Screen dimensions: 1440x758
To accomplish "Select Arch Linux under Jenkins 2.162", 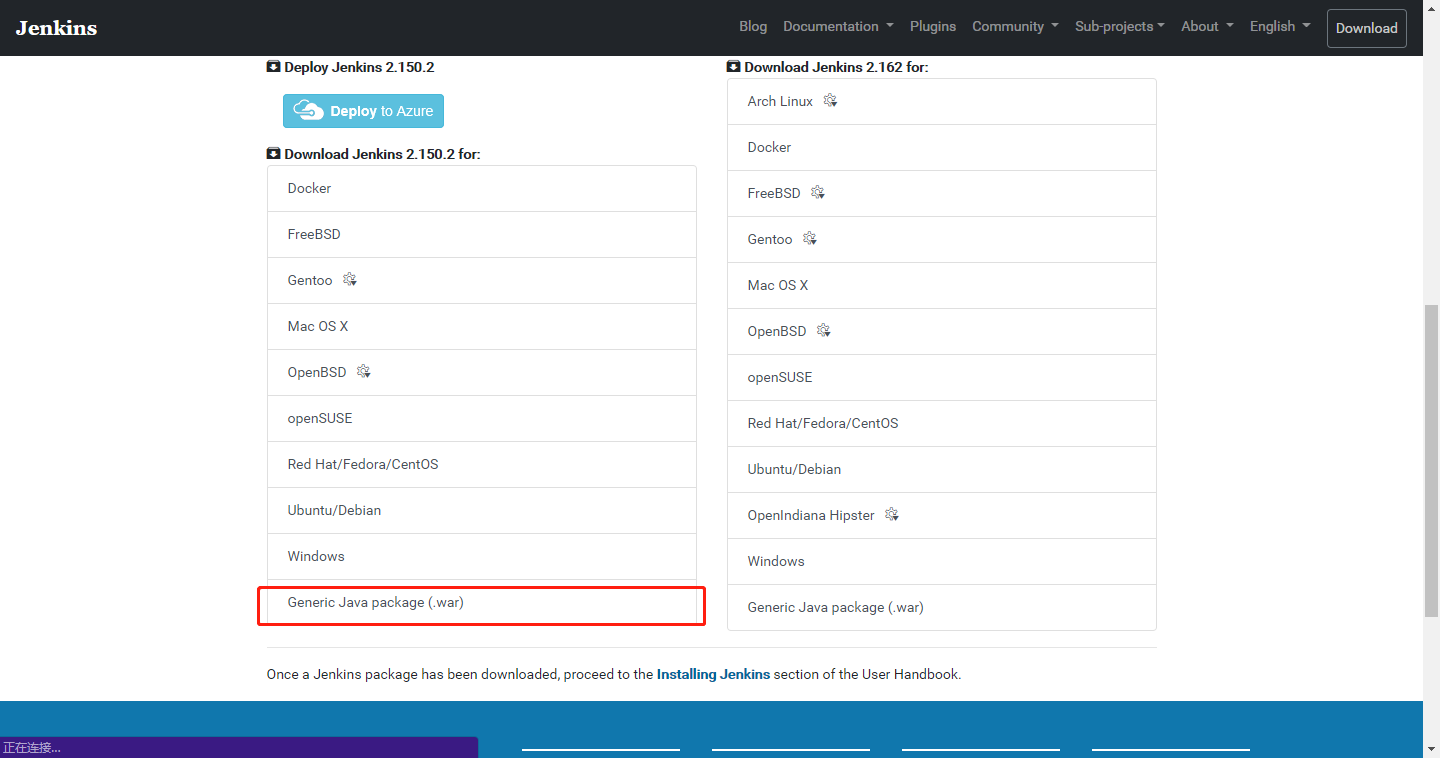I will [x=942, y=101].
